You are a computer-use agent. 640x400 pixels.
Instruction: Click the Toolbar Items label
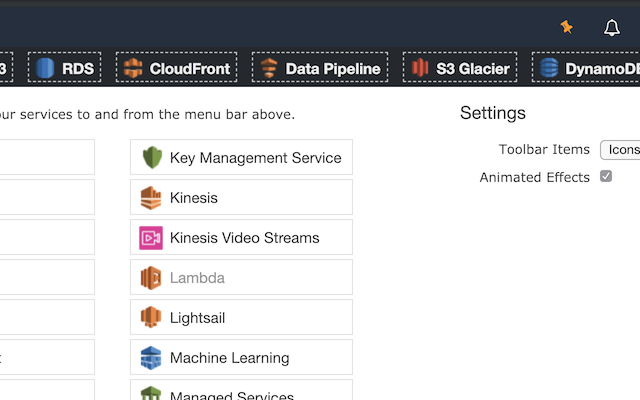(544, 149)
